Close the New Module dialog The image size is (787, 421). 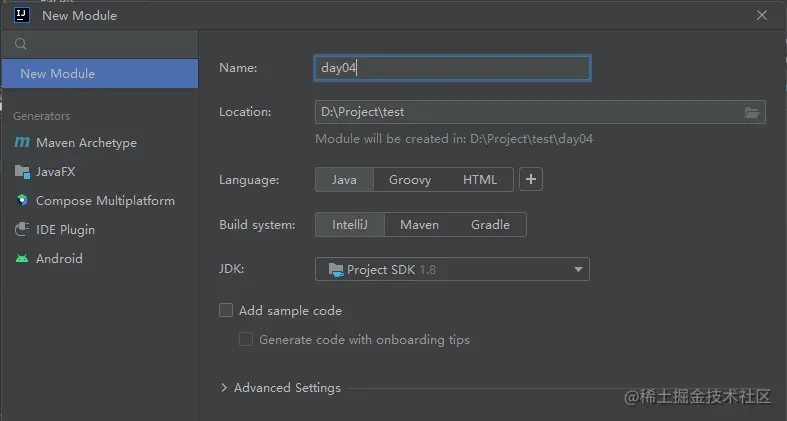[x=762, y=15]
